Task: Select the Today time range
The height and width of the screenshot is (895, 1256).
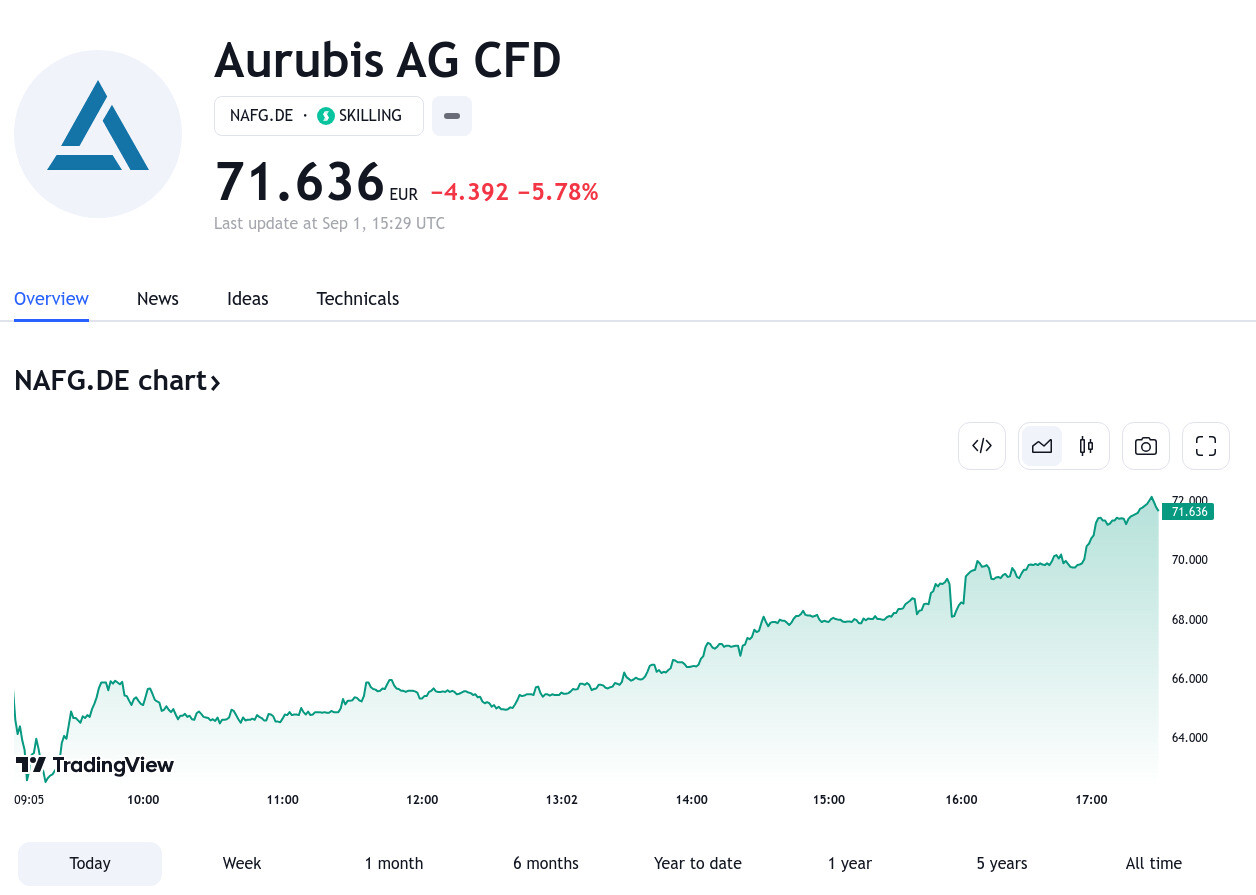Action: pyautogui.click(x=90, y=864)
